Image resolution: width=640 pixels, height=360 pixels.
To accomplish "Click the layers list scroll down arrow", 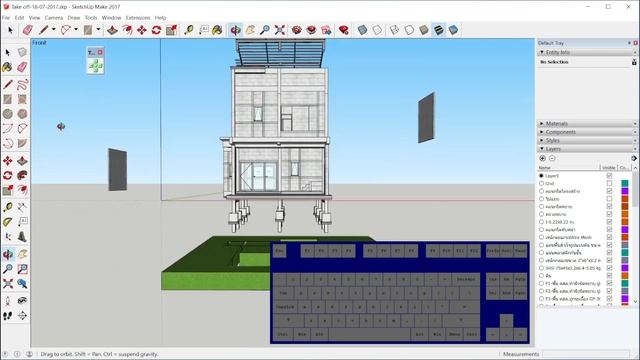I will 635,301.
